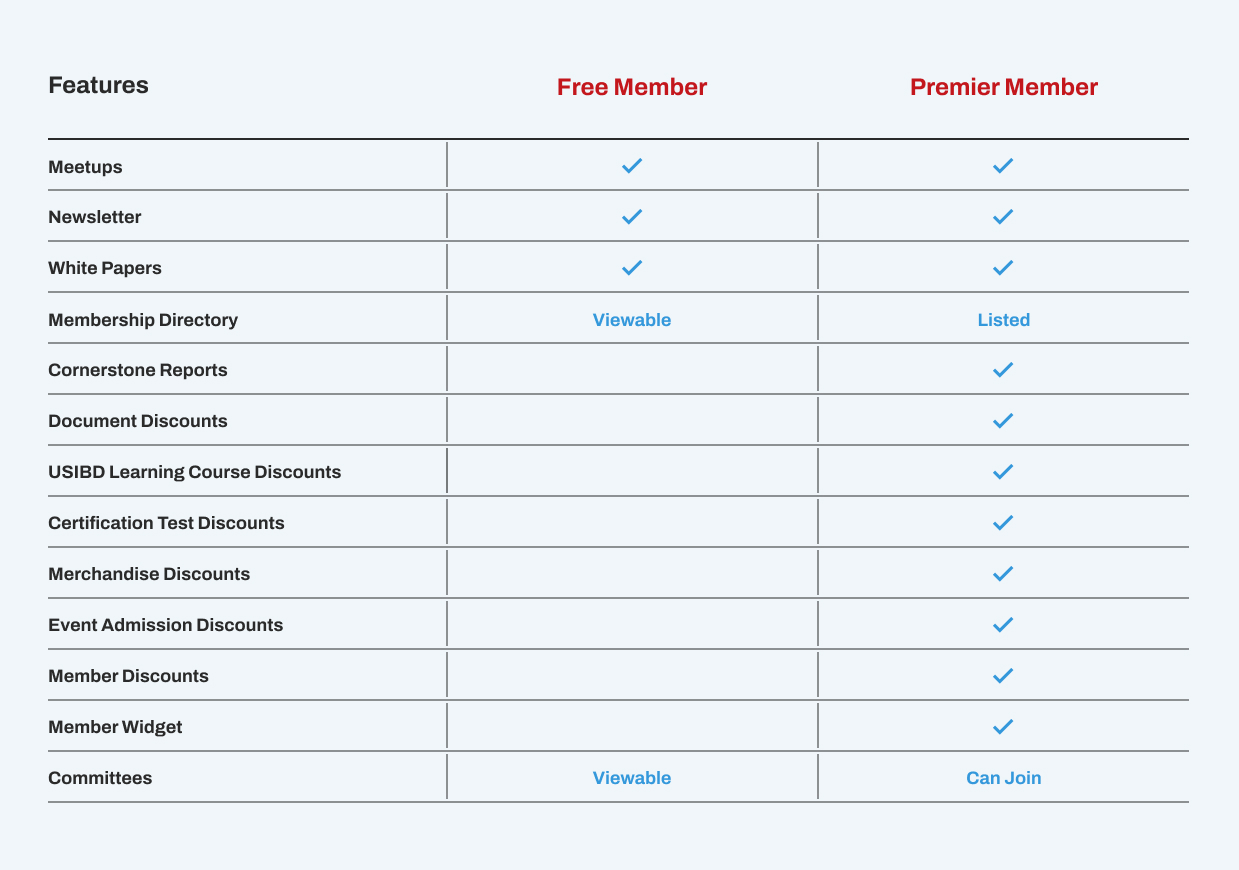This screenshot has height=870, width=1239.
Task: Click the Free Member White Papers checkmark
Action: pos(632,268)
